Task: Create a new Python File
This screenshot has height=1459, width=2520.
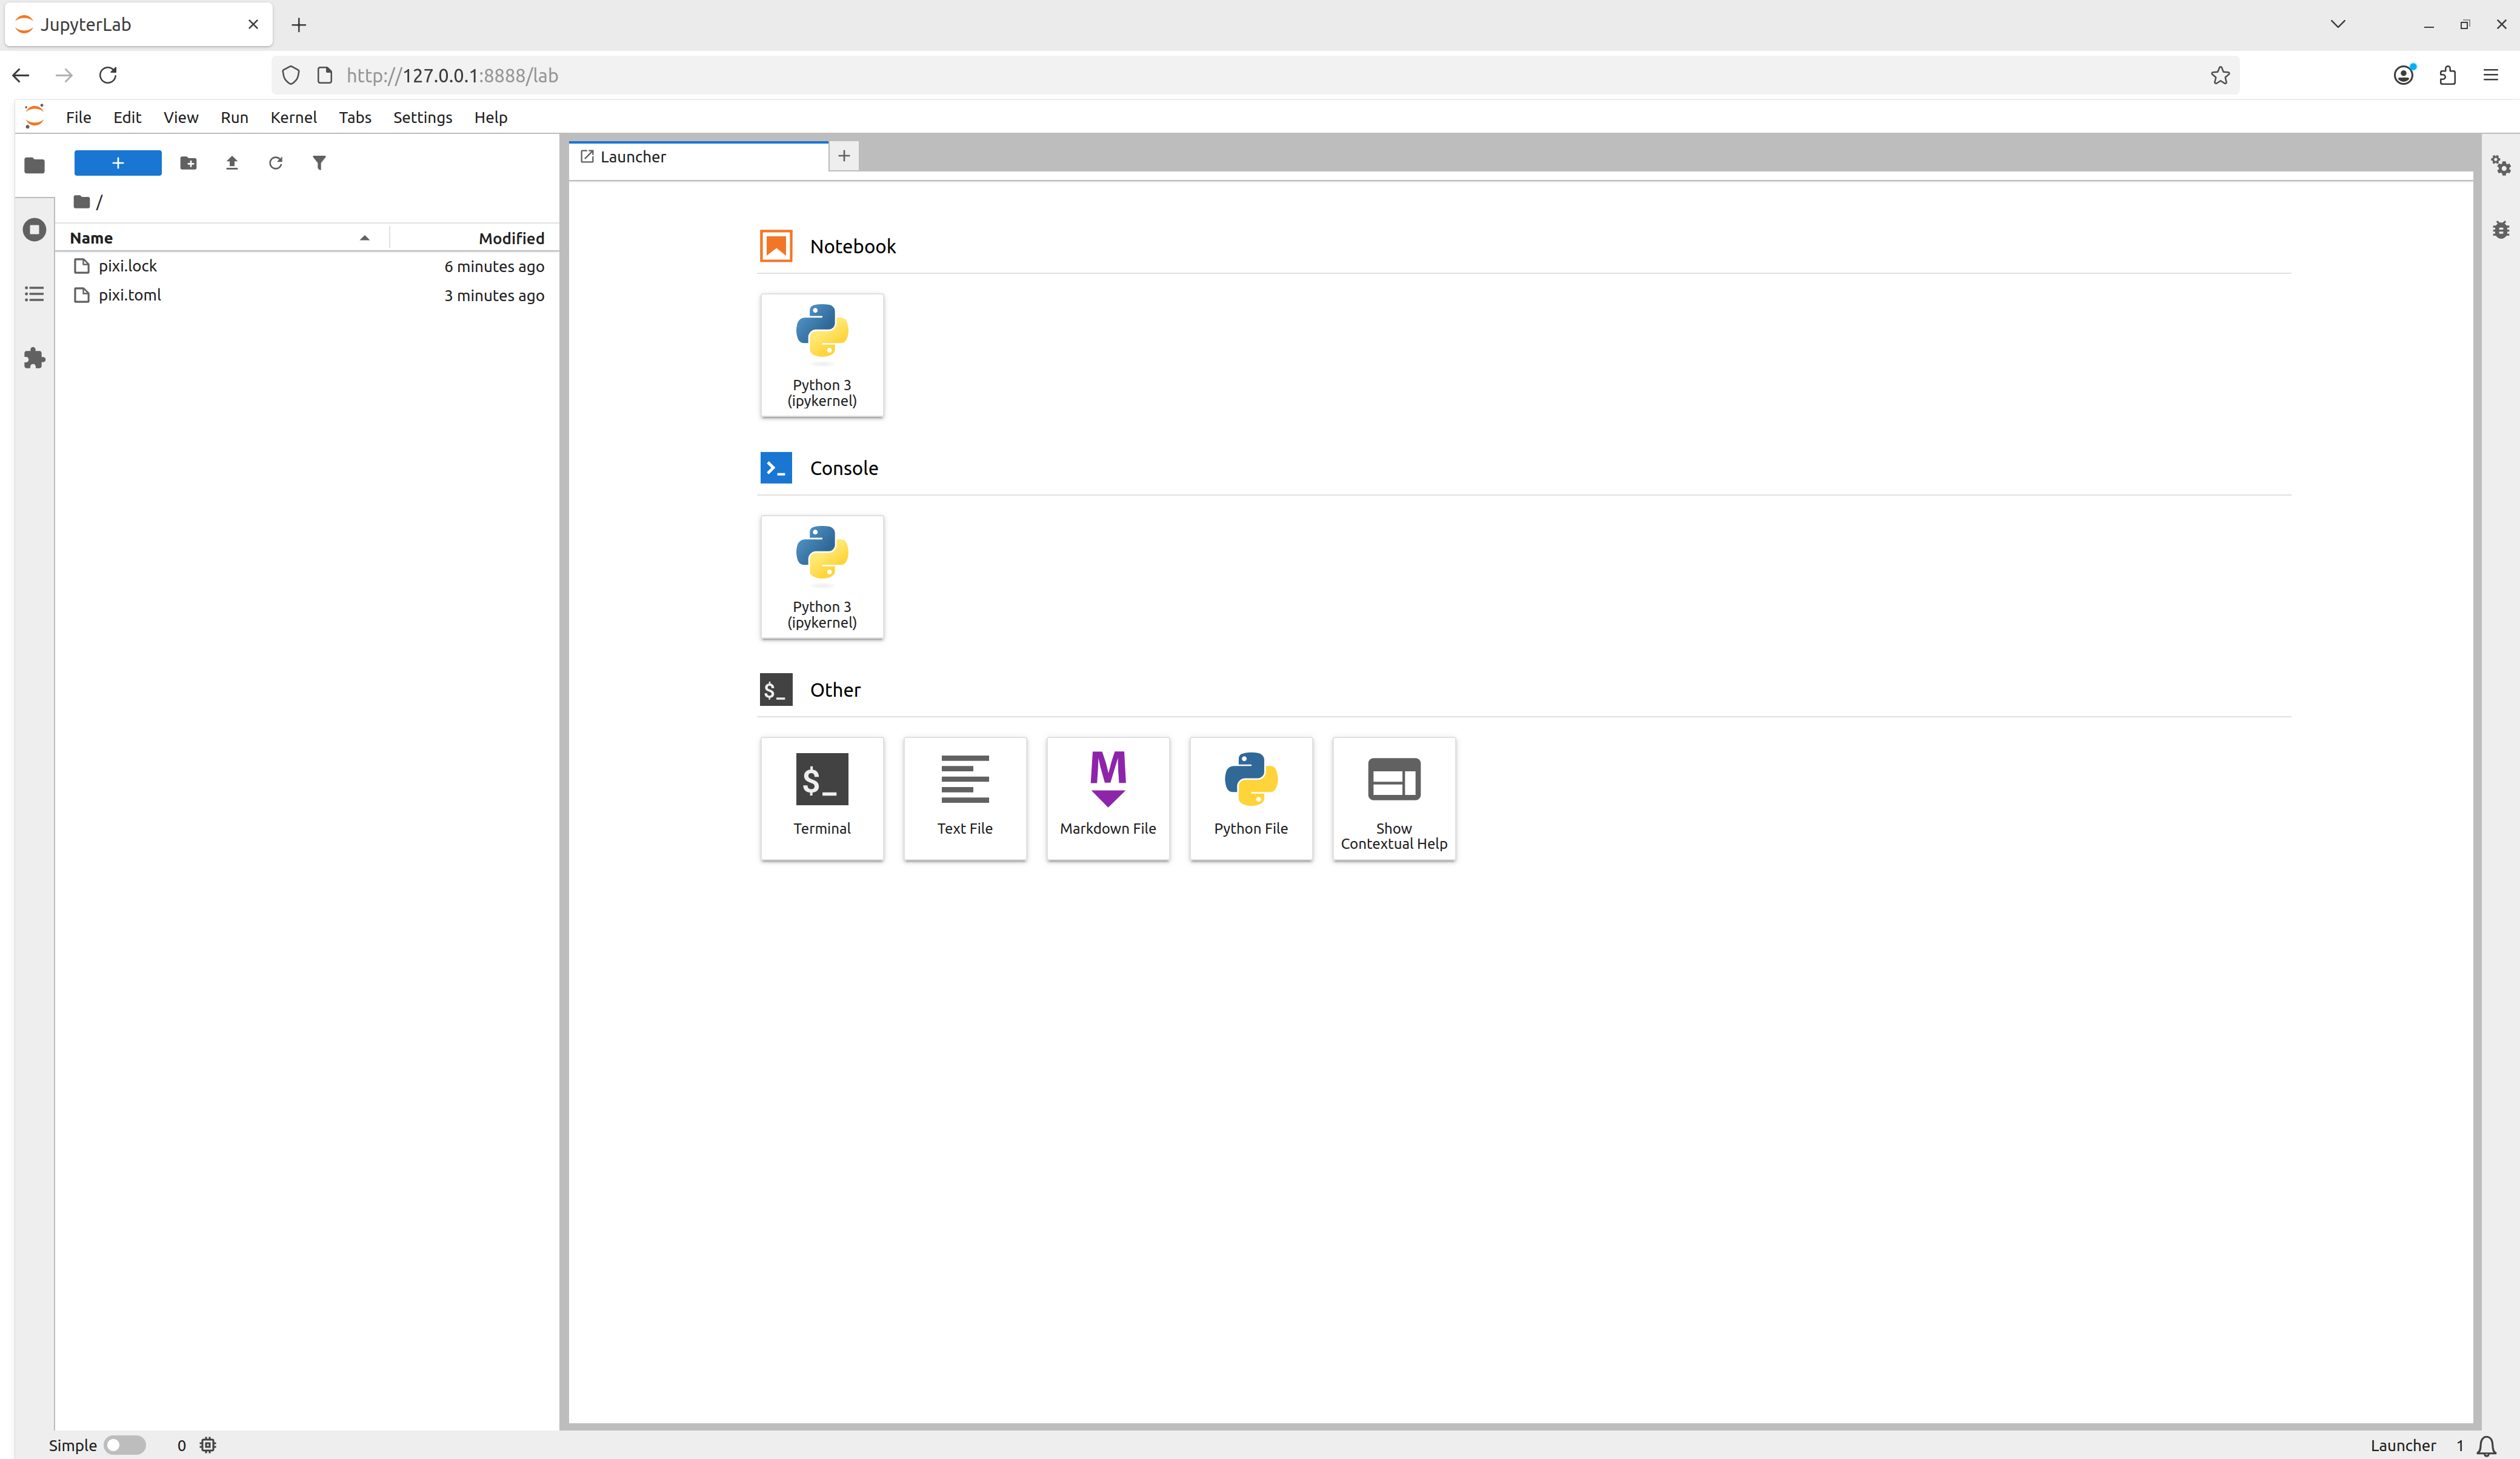Action: [1251, 798]
